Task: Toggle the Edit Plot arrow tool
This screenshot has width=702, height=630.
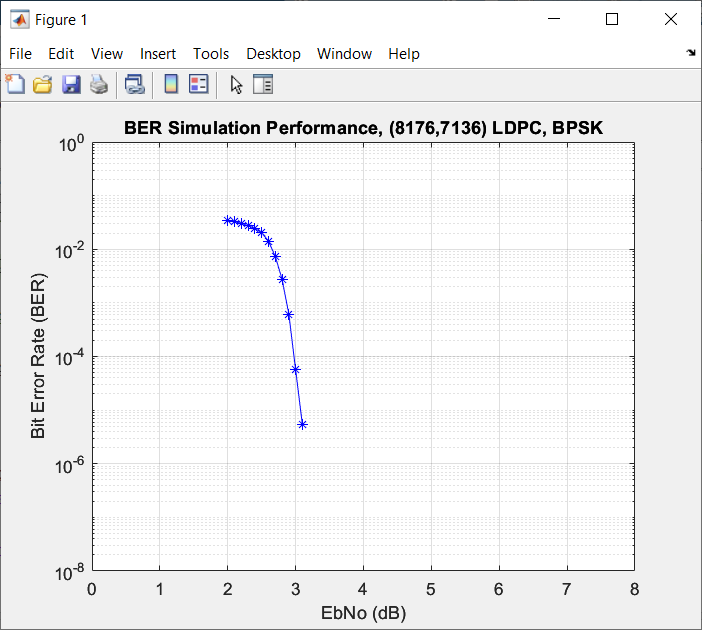Action: pyautogui.click(x=236, y=85)
